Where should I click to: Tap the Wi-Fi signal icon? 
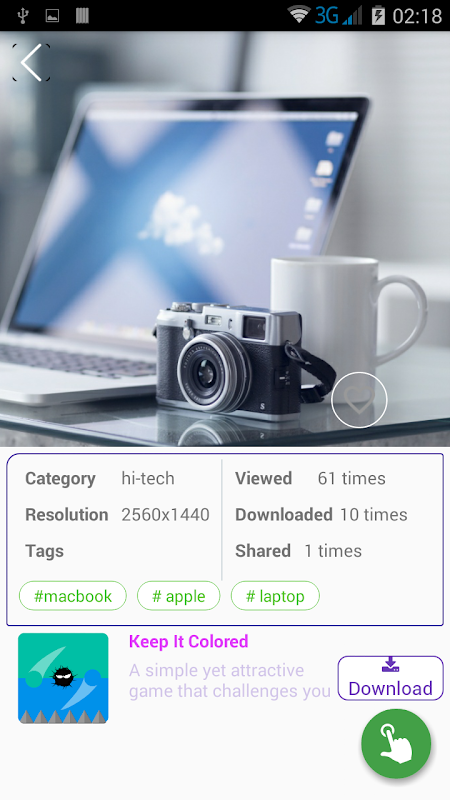coord(299,15)
